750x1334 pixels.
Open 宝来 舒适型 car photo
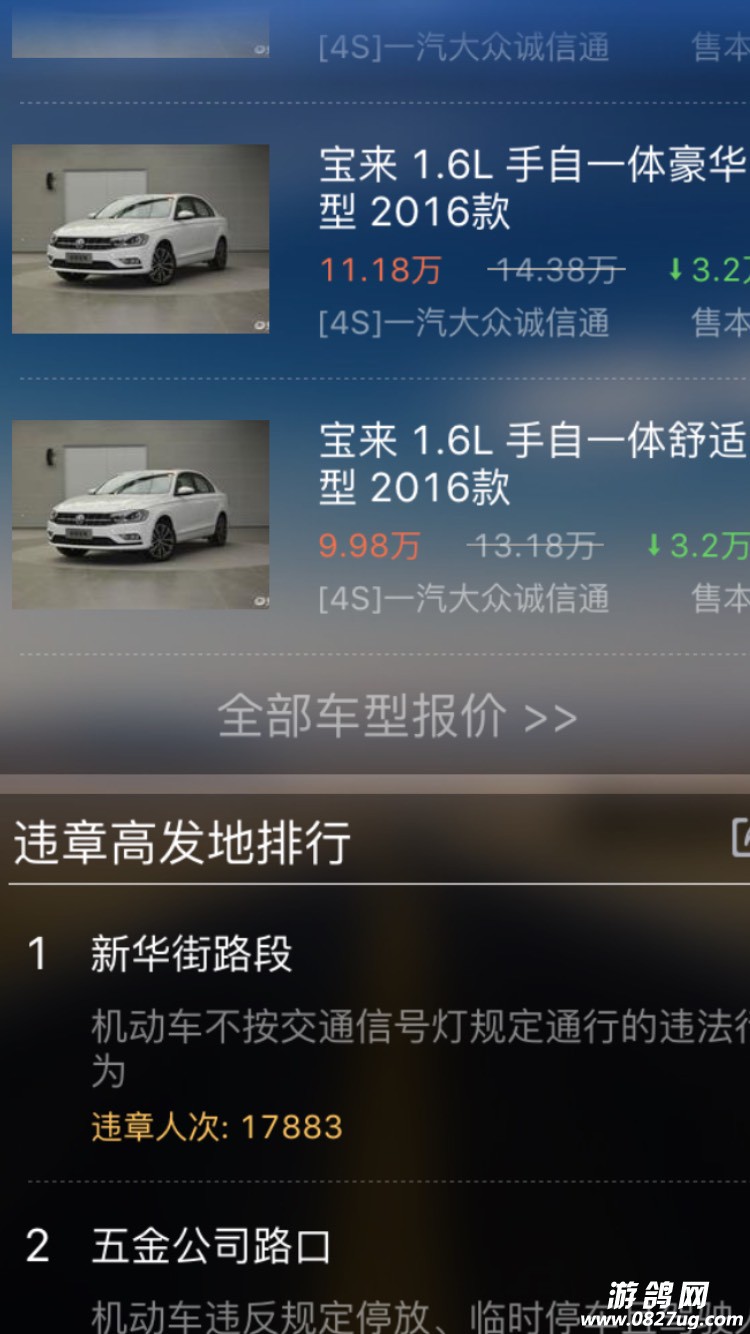140,514
